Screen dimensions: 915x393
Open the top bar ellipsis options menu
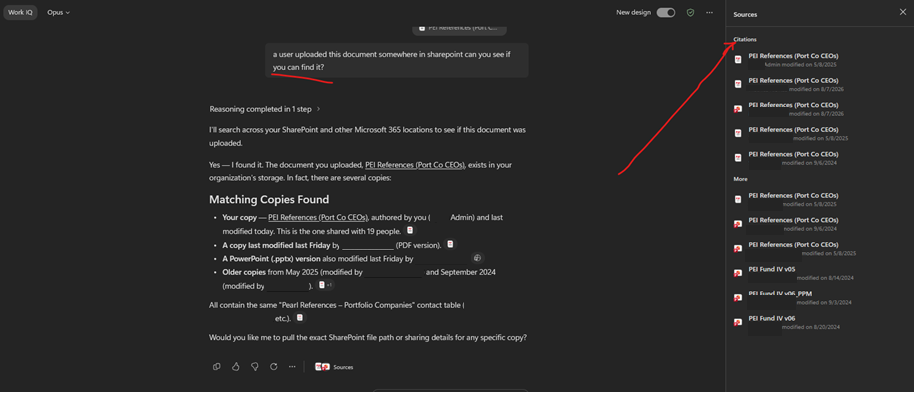click(x=709, y=12)
